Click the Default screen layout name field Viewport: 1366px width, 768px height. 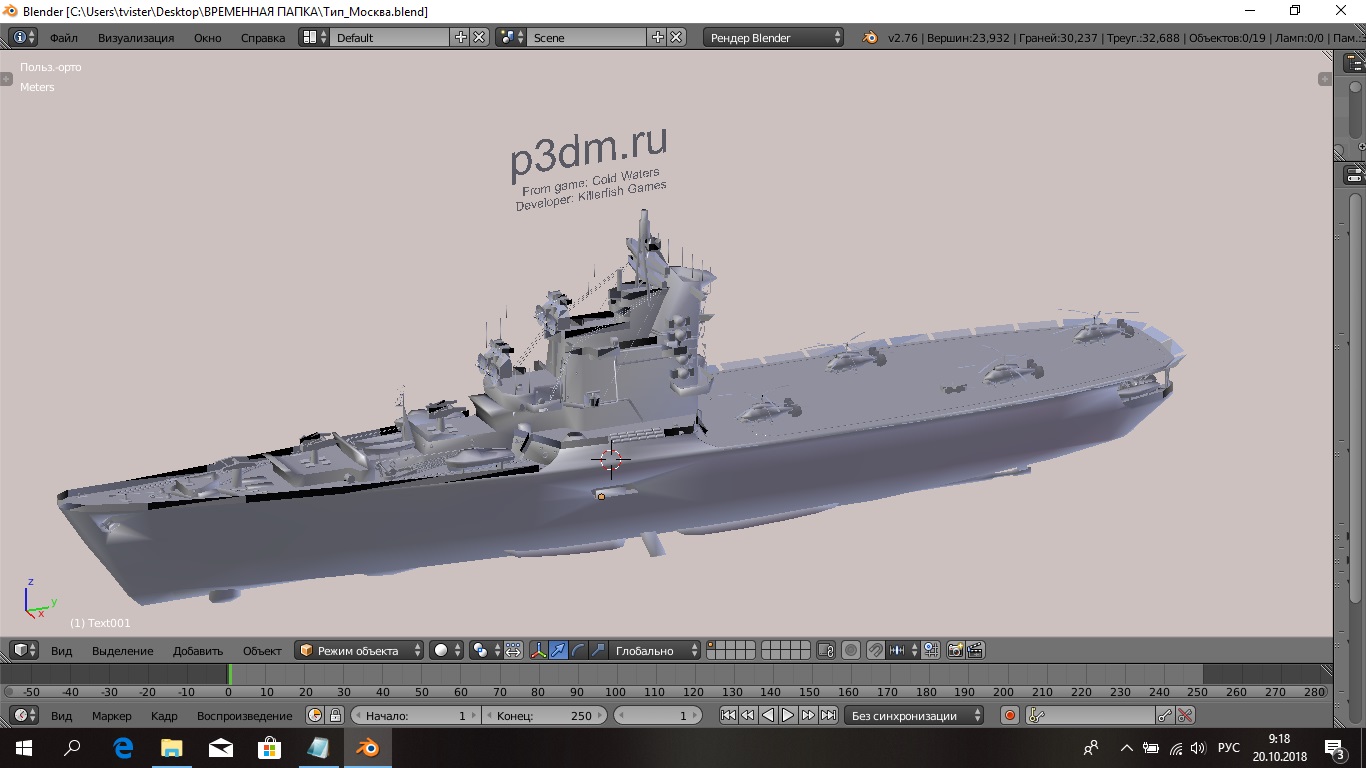(390, 37)
